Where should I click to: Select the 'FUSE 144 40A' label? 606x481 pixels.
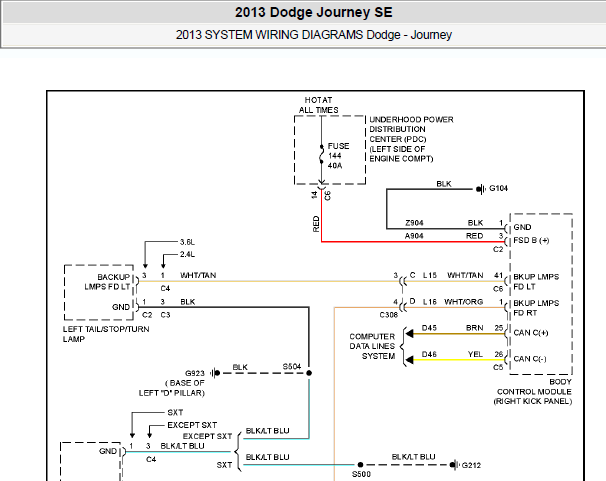click(x=338, y=156)
